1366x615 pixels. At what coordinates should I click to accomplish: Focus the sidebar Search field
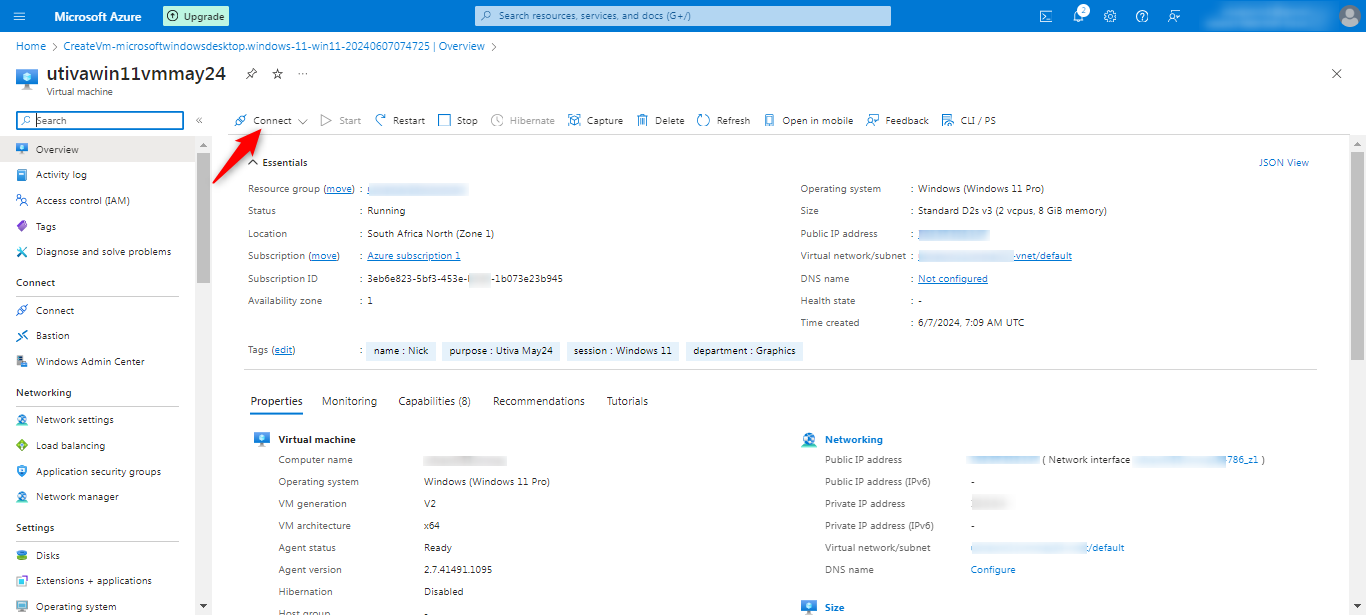pos(100,120)
